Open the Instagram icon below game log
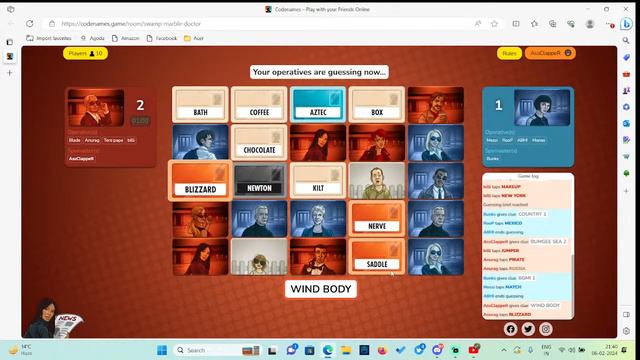Viewport: 640px width, 360px height. pyautogui.click(x=546, y=329)
